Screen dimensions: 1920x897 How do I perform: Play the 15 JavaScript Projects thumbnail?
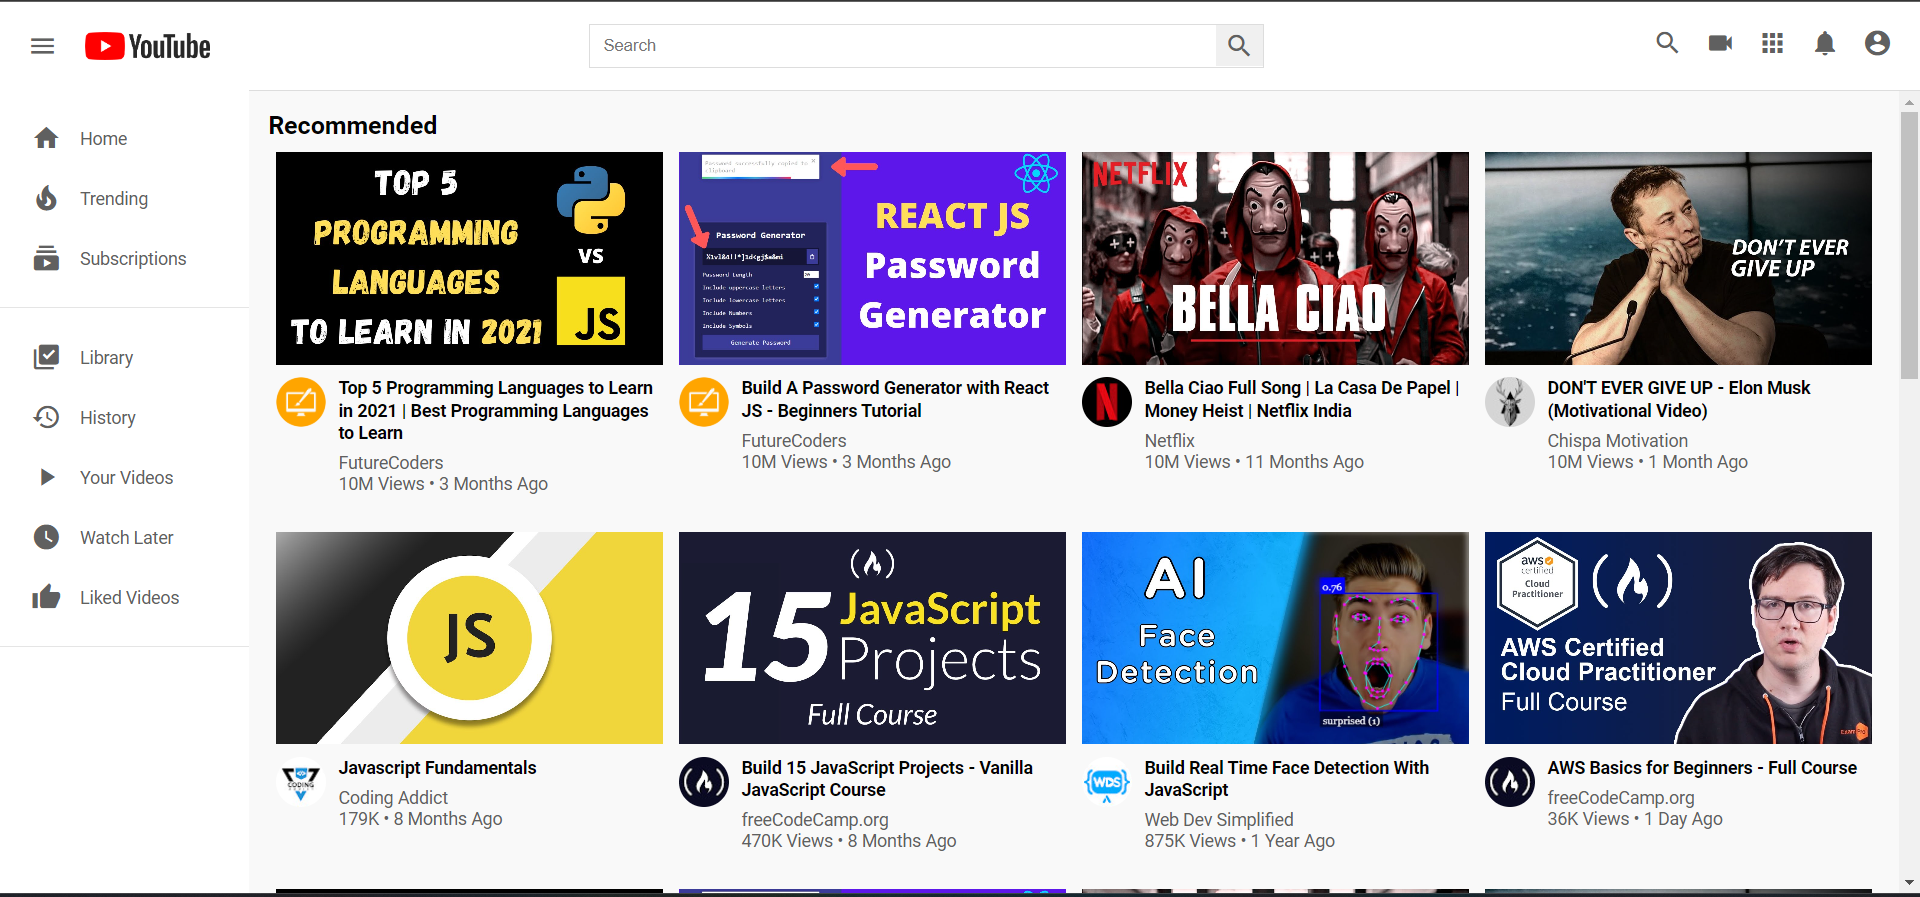click(x=872, y=638)
